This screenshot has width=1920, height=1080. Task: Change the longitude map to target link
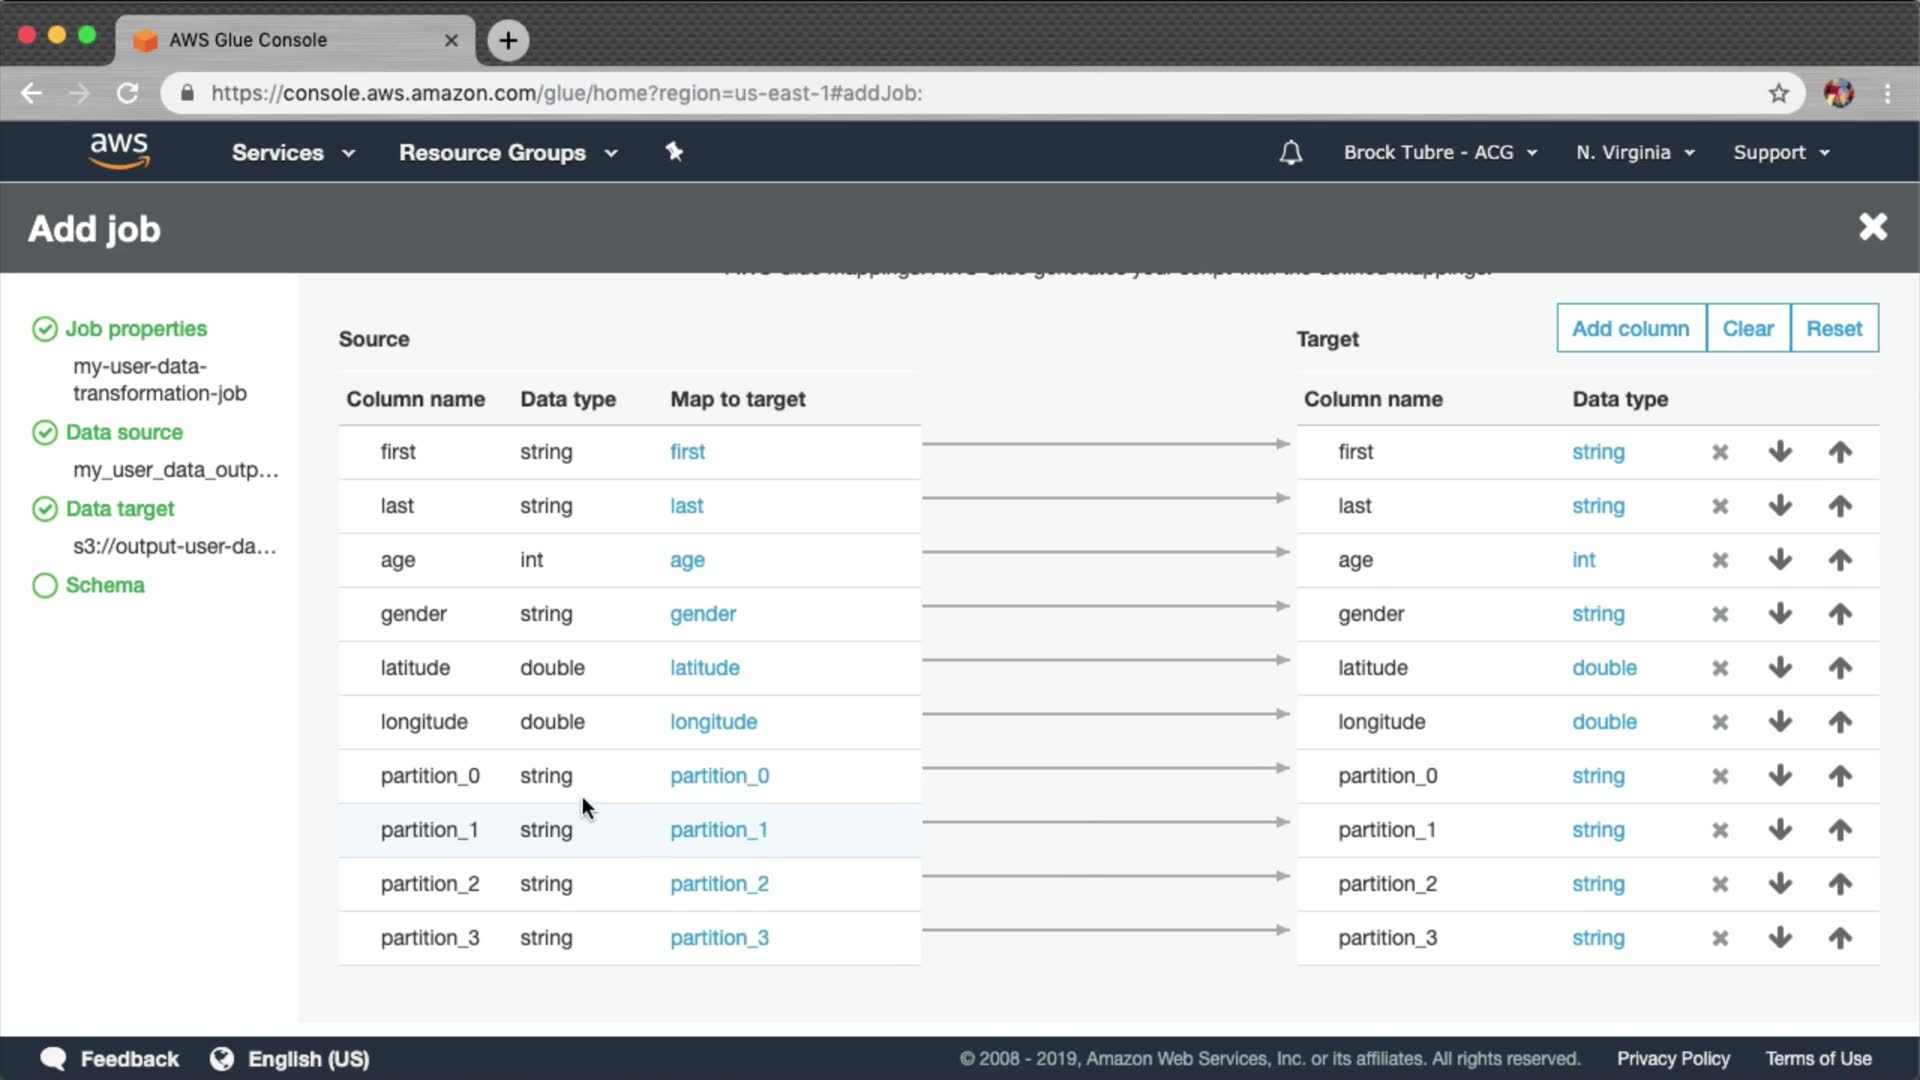713,722
